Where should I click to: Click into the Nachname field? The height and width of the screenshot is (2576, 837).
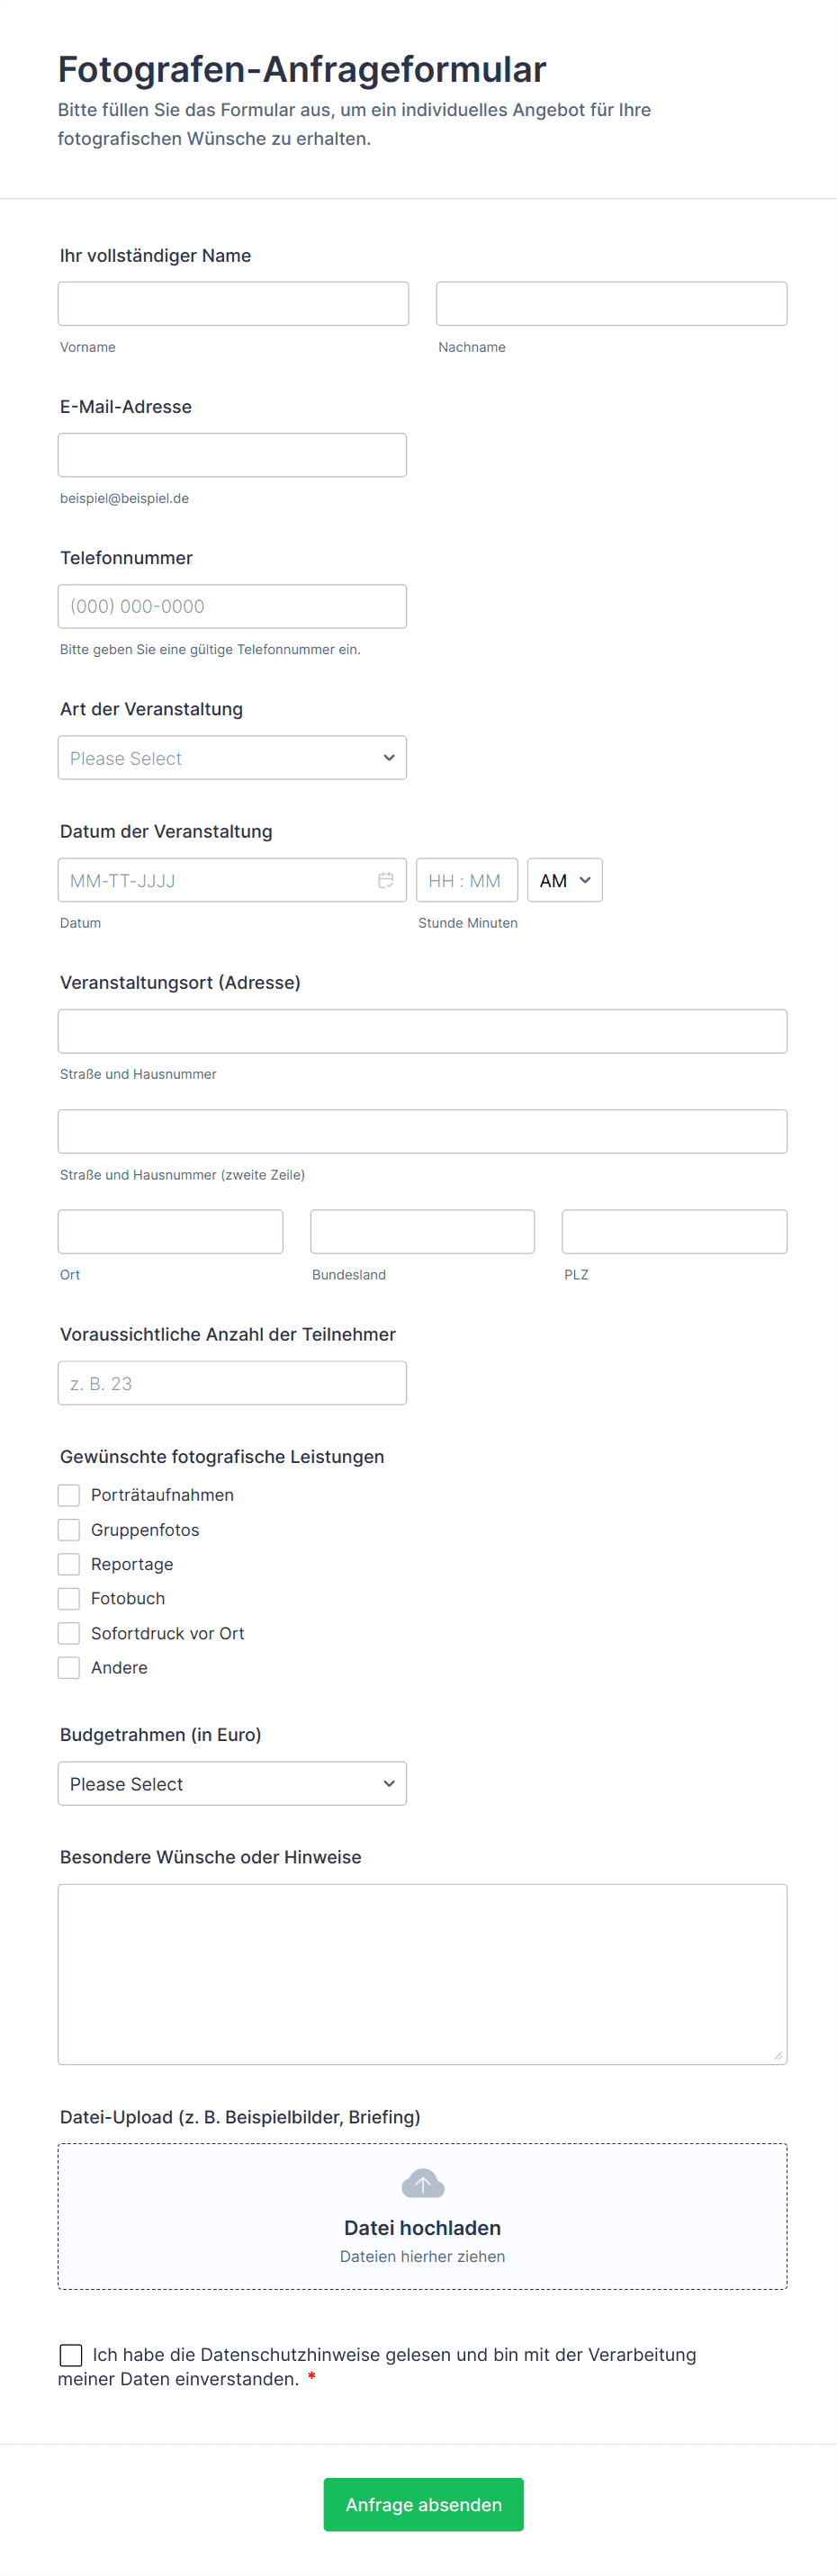(x=611, y=304)
